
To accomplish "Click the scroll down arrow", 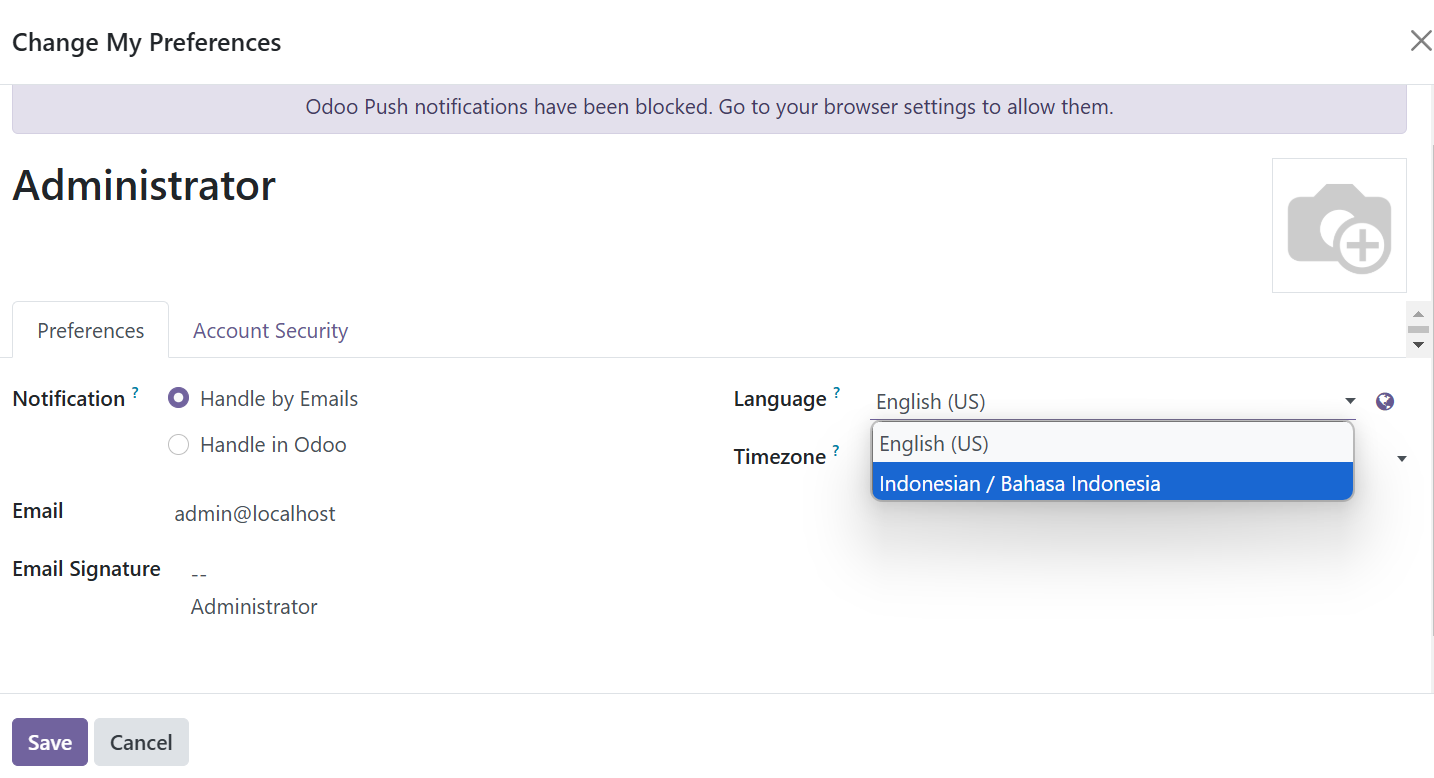I will click(1418, 345).
